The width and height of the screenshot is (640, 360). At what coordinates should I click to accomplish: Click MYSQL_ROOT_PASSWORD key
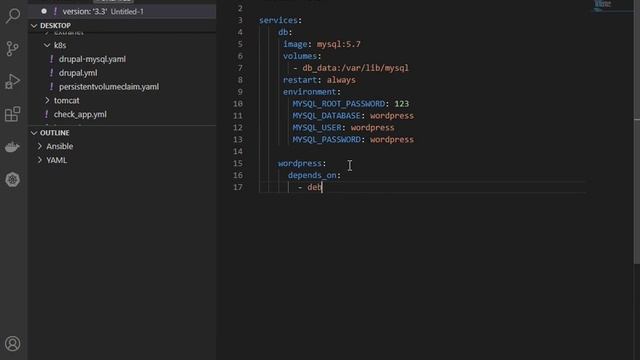(x=338, y=104)
